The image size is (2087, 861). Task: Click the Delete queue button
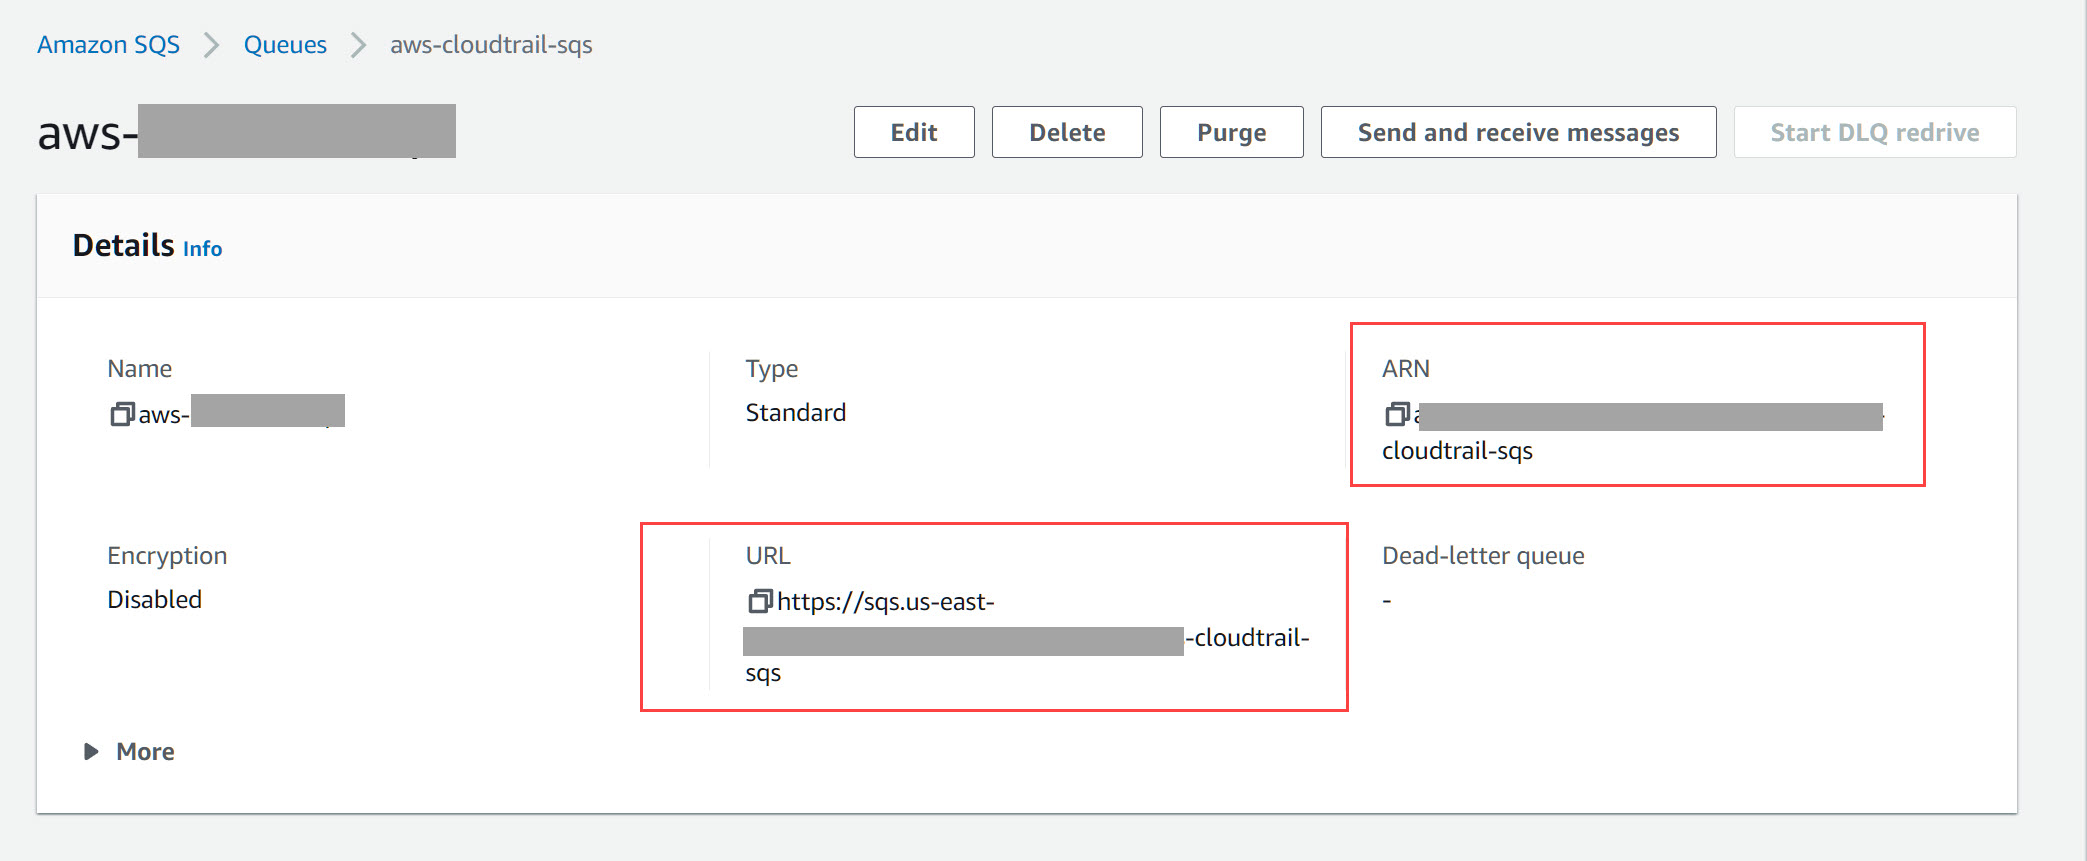[x=1067, y=132]
